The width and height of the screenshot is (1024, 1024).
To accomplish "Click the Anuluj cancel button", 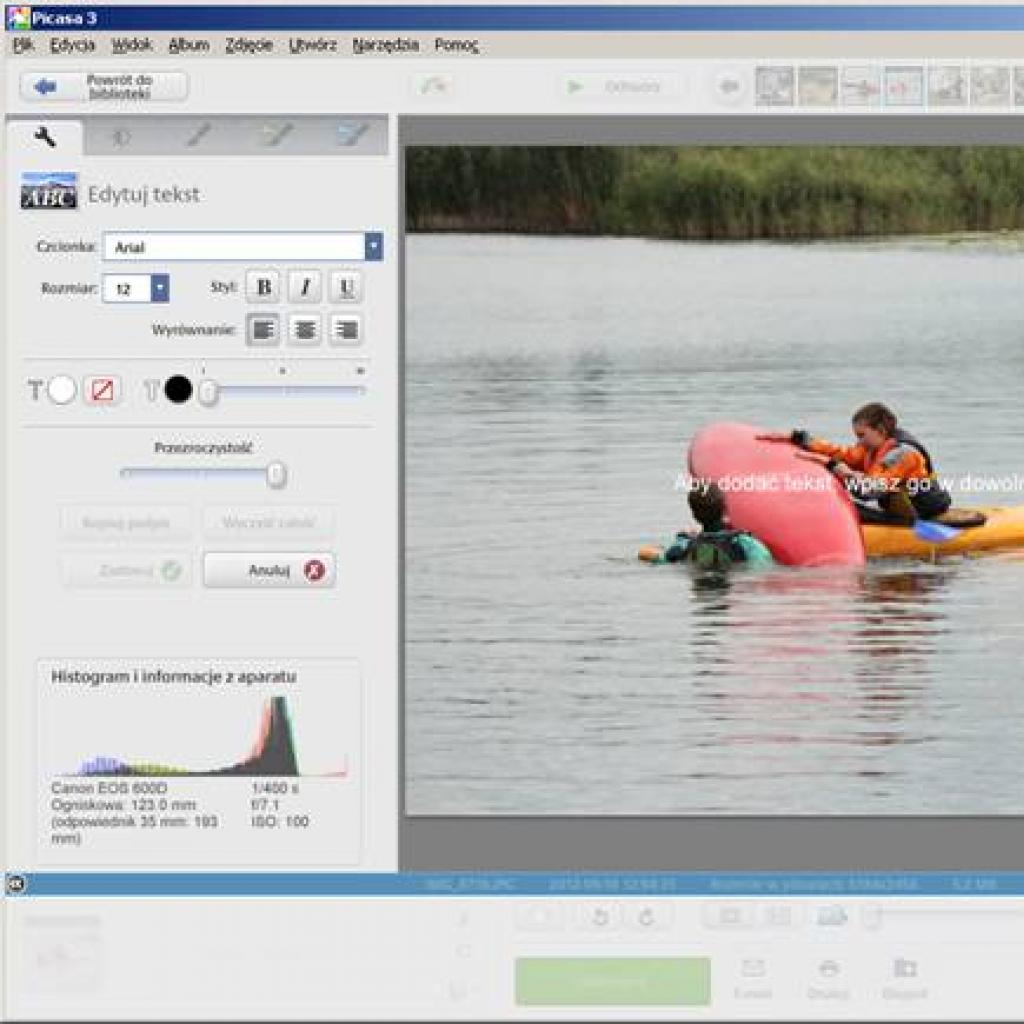I will [x=269, y=570].
